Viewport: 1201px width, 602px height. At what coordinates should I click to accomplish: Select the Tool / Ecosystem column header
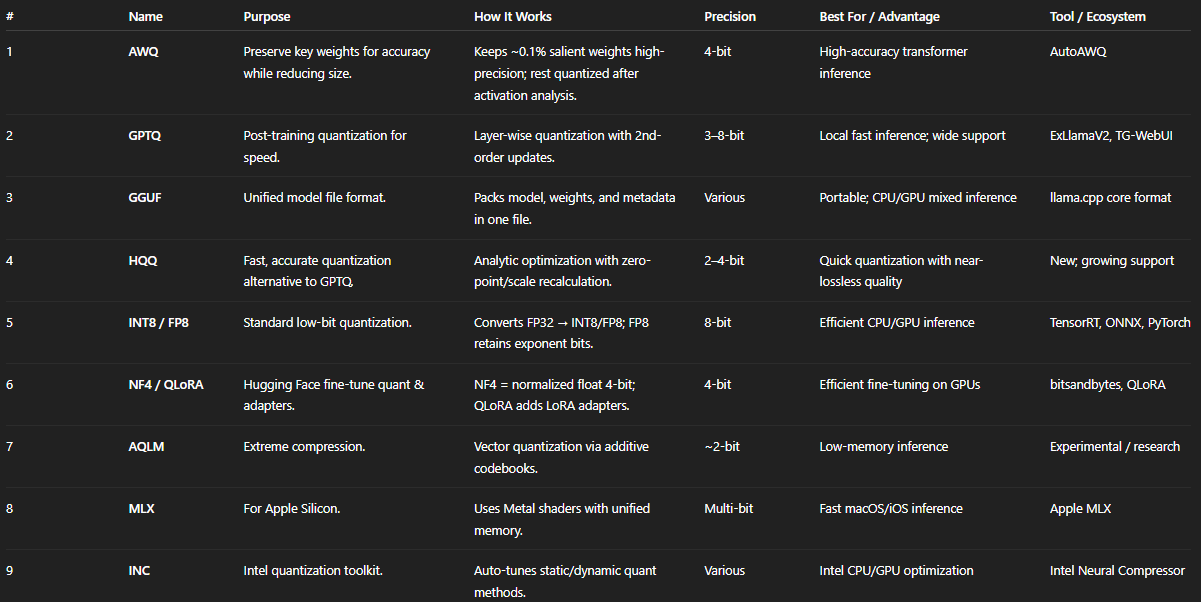1098,17
